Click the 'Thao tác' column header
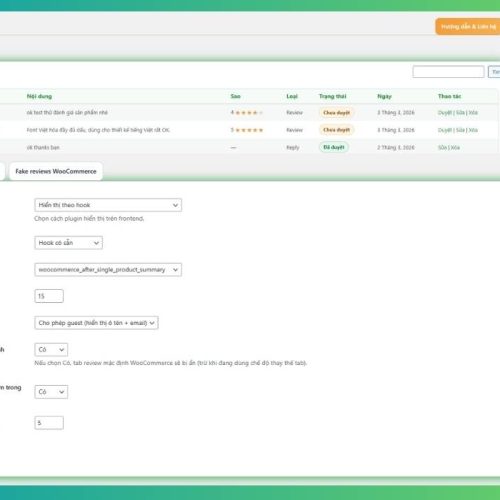500x500 pixels. (x=449, y=96)
